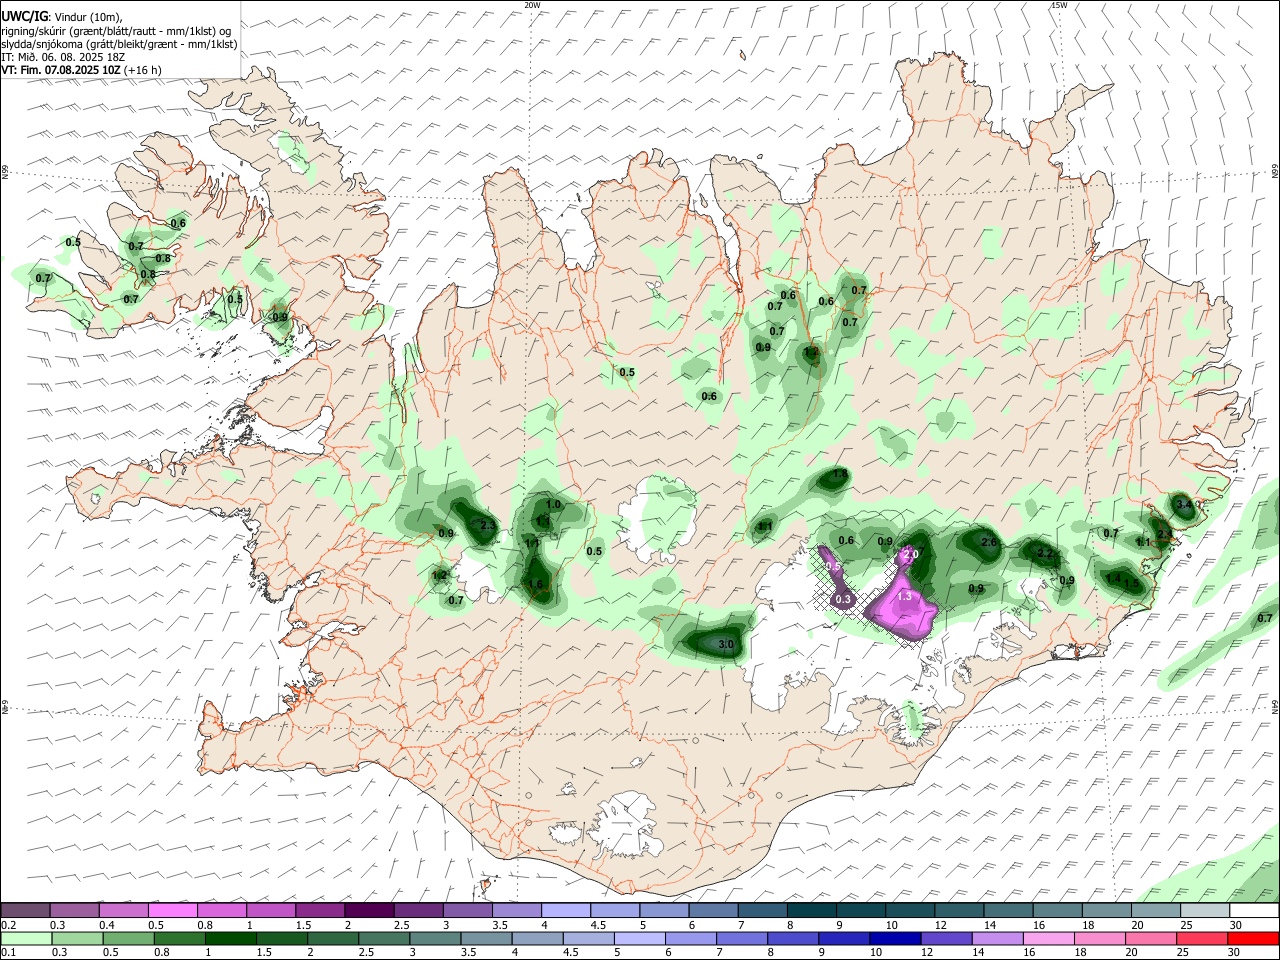Click the lavender 14 swatch in lower legend

click(998, 938)
